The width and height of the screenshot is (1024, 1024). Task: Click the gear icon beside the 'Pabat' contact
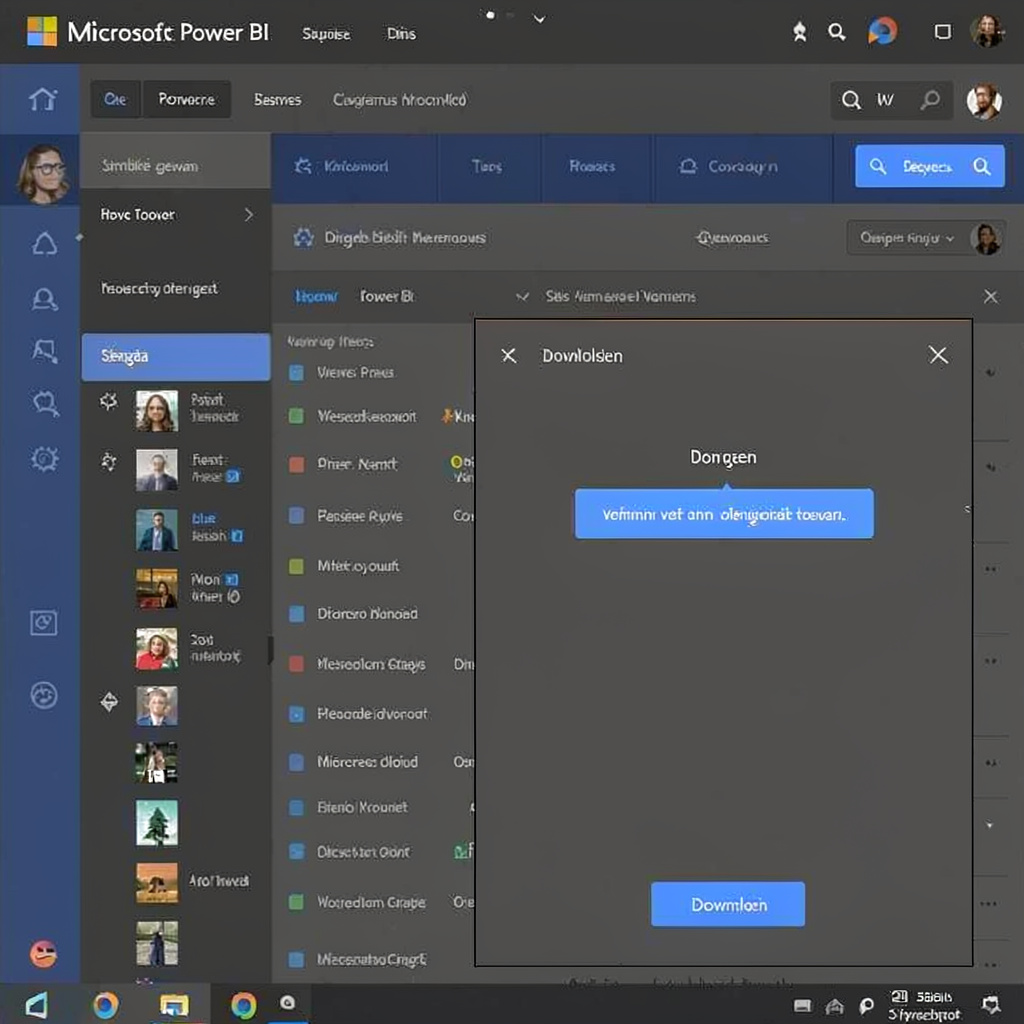[108, 400]
